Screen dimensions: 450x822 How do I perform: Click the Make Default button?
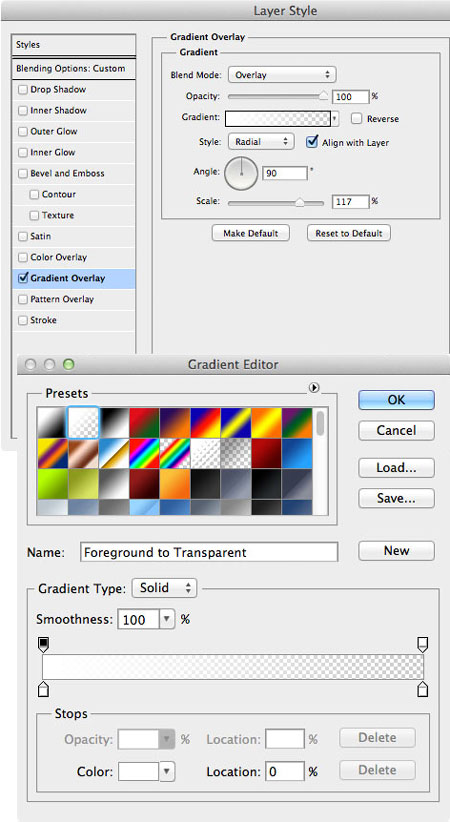tap(251, 233)
